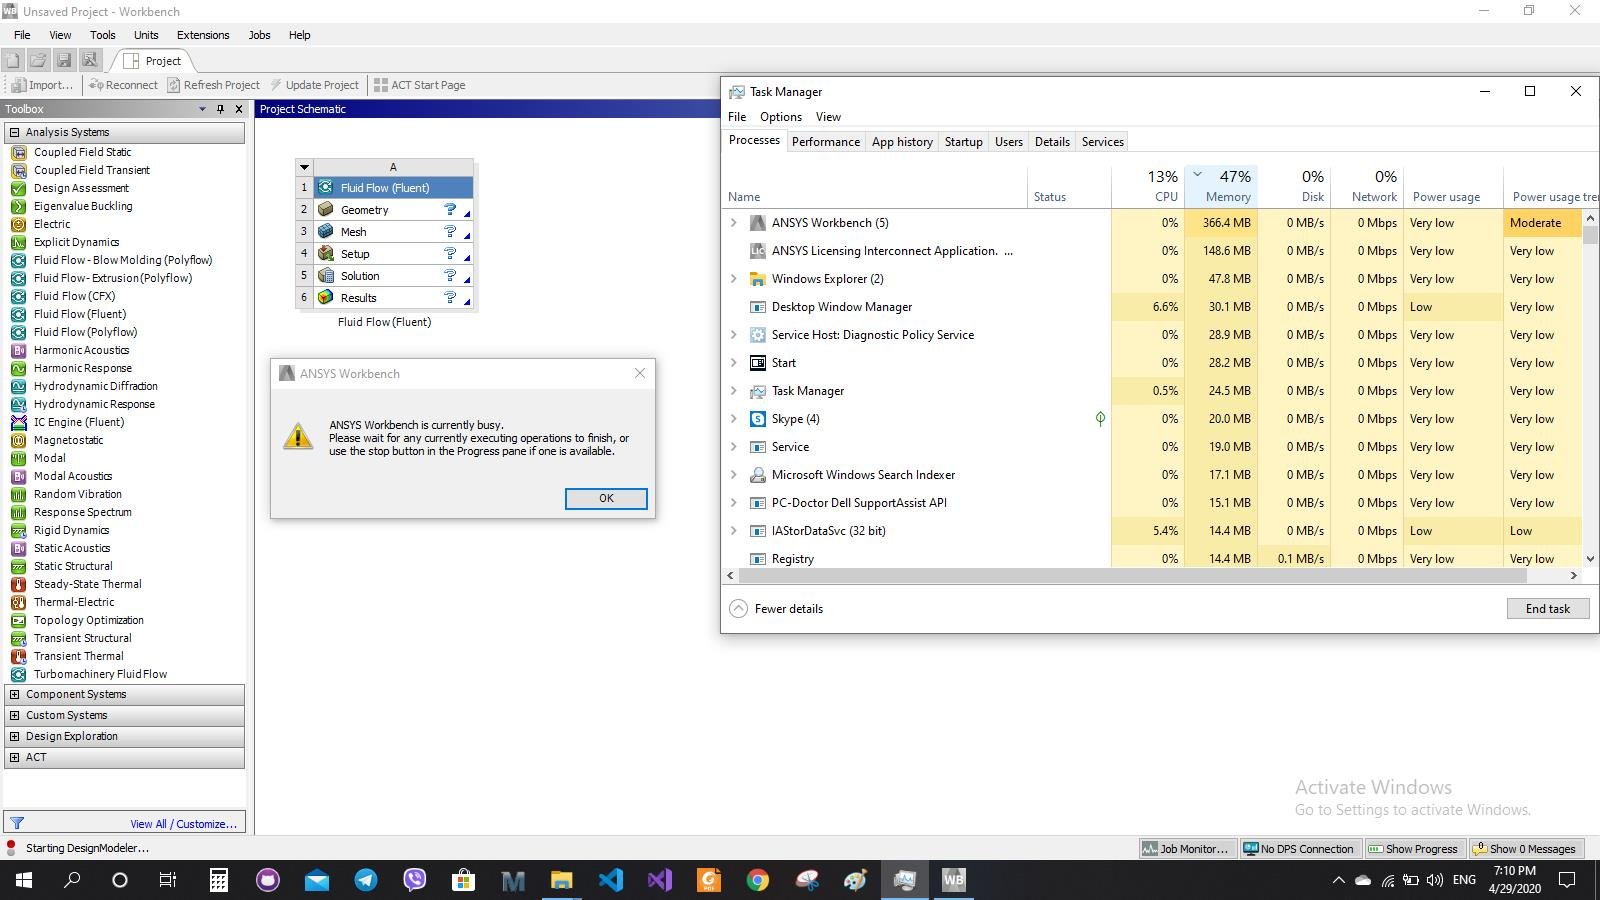
Task: Click the Open project folder icon
Action: pyautogui.click(x=38, y=60)
